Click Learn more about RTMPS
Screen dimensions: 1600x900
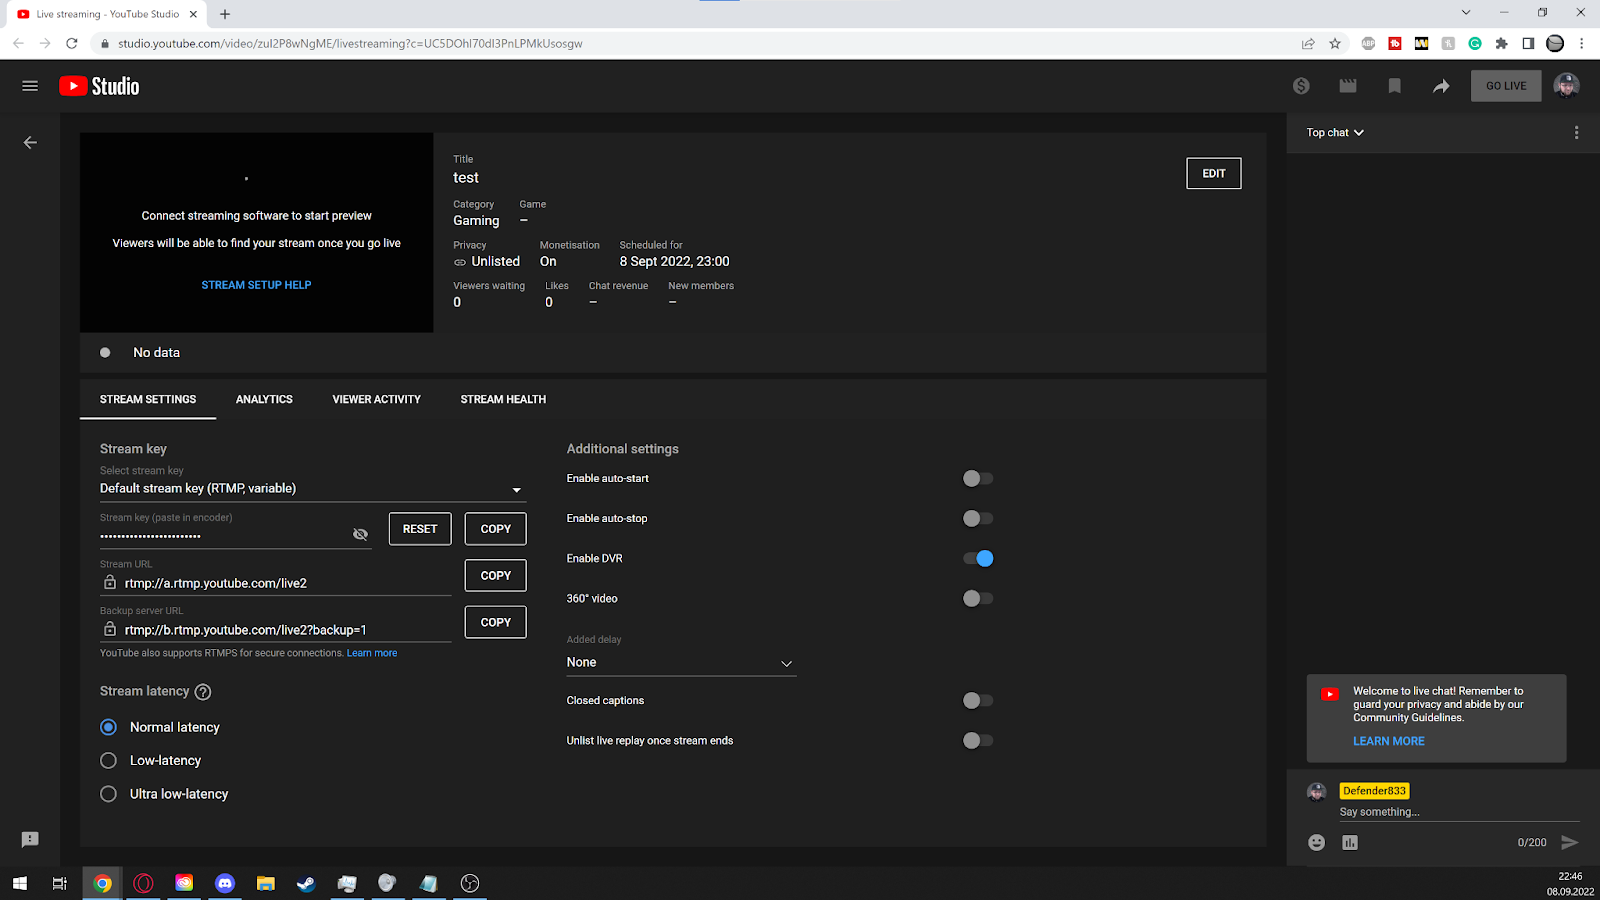pos(372,653)
